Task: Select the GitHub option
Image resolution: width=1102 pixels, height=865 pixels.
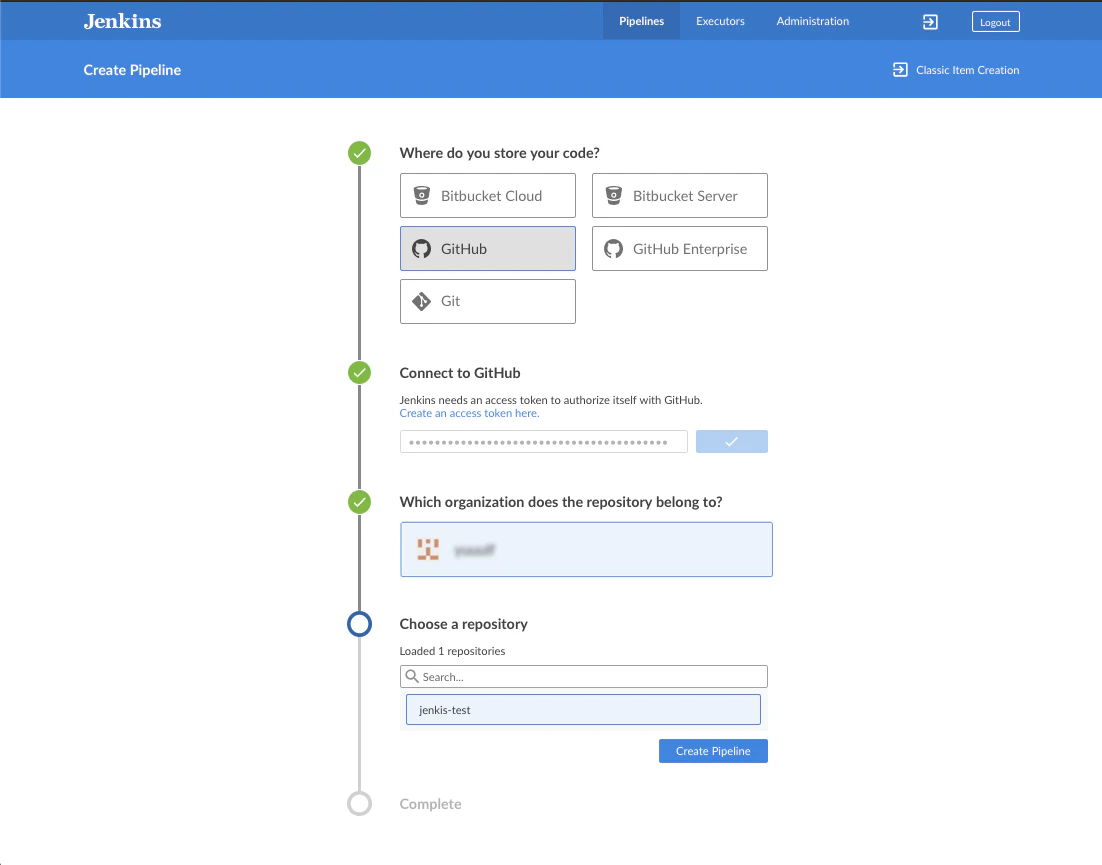Action: (x=488, y=248)
